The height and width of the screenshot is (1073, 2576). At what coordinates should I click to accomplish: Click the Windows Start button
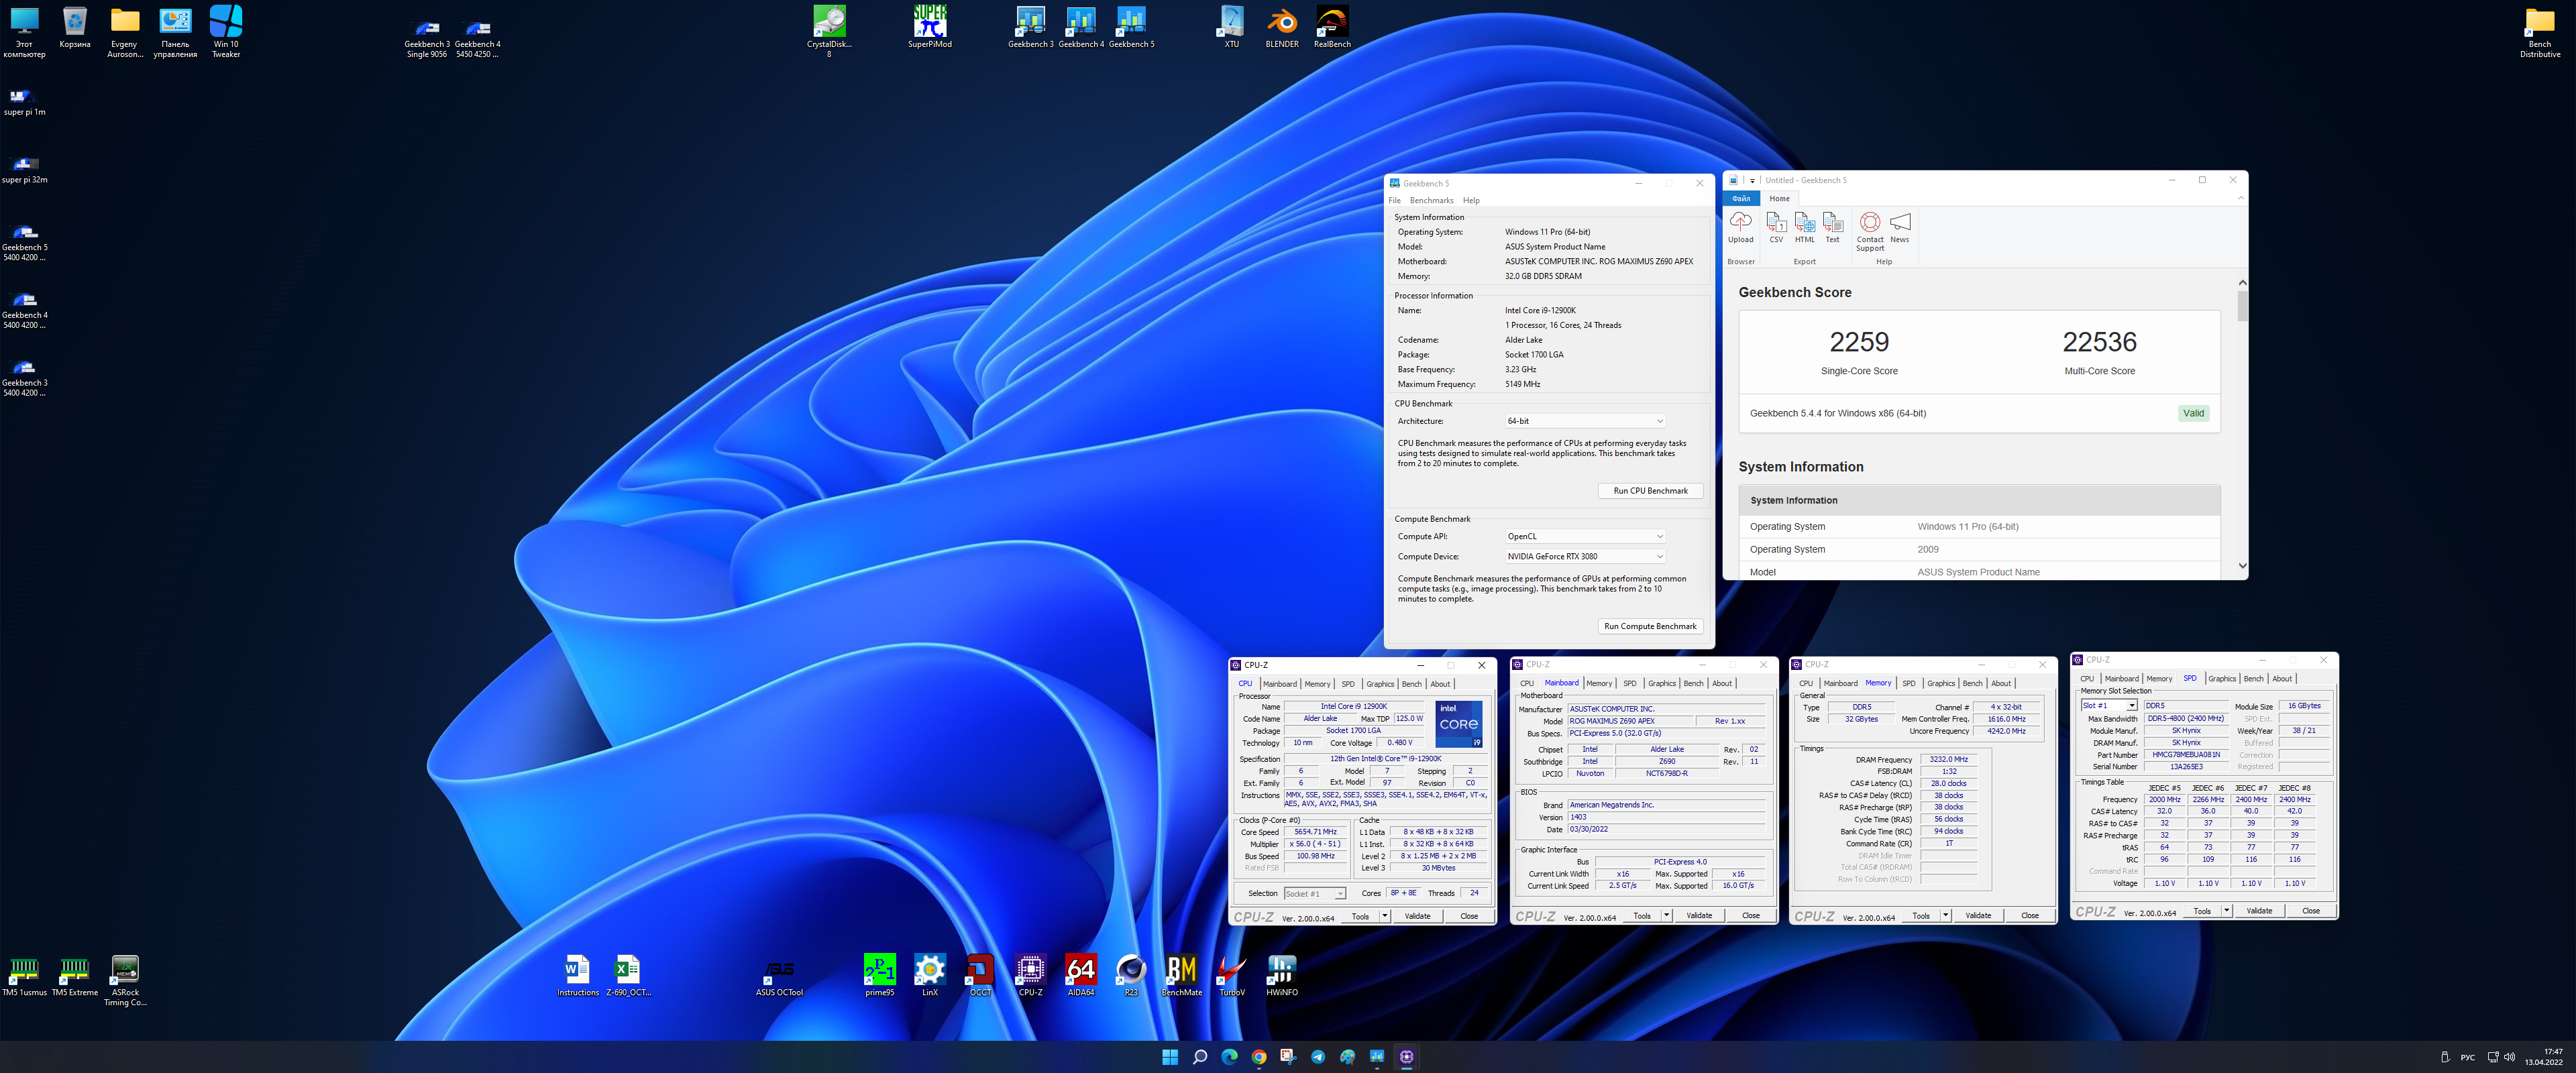point(1170,1057)
